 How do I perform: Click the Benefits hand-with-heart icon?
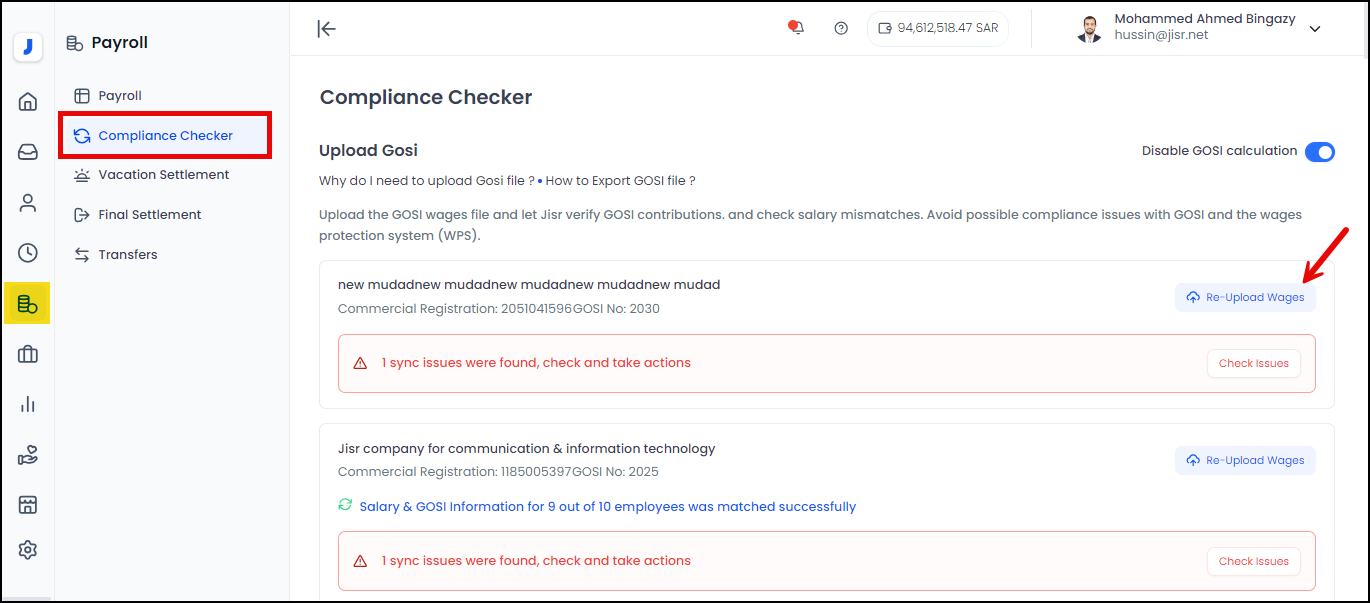[27, 454]
